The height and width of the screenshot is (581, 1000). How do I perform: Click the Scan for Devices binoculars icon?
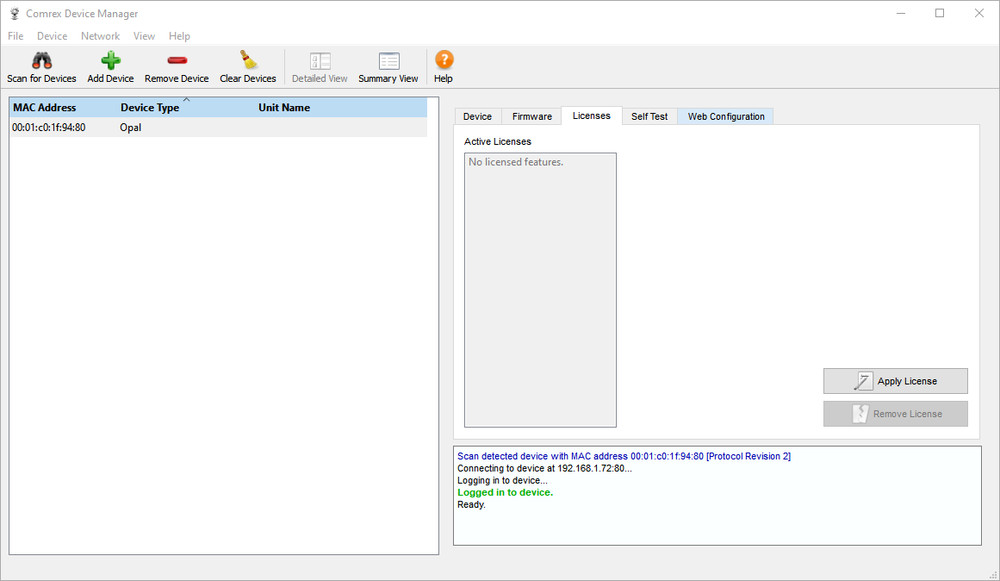click(41, 61)
